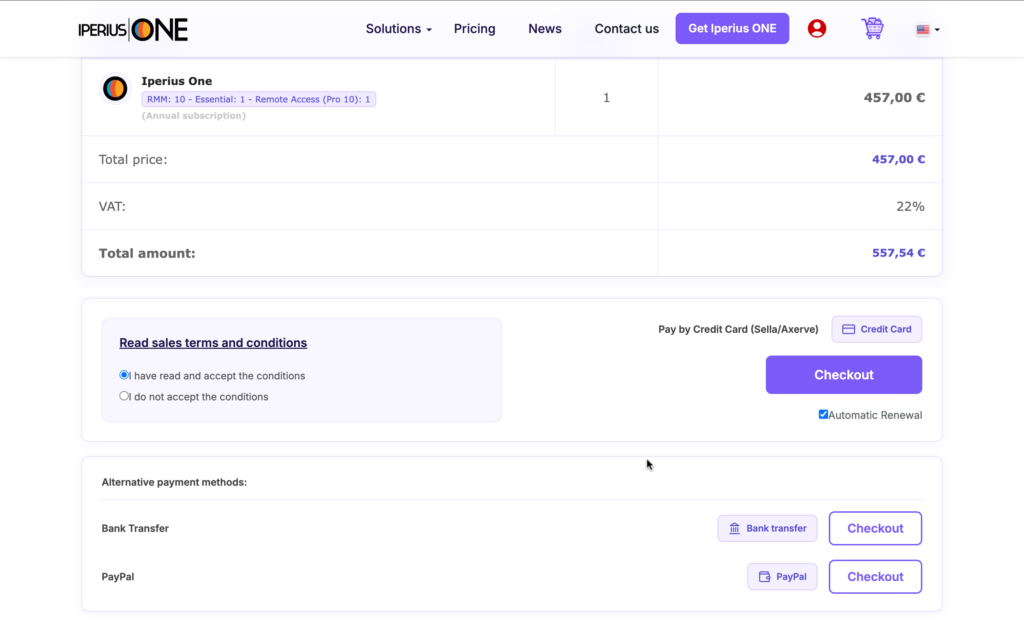Open Read sales terms and conditions link
1024x640 pixels.
[x=213, y=343]
